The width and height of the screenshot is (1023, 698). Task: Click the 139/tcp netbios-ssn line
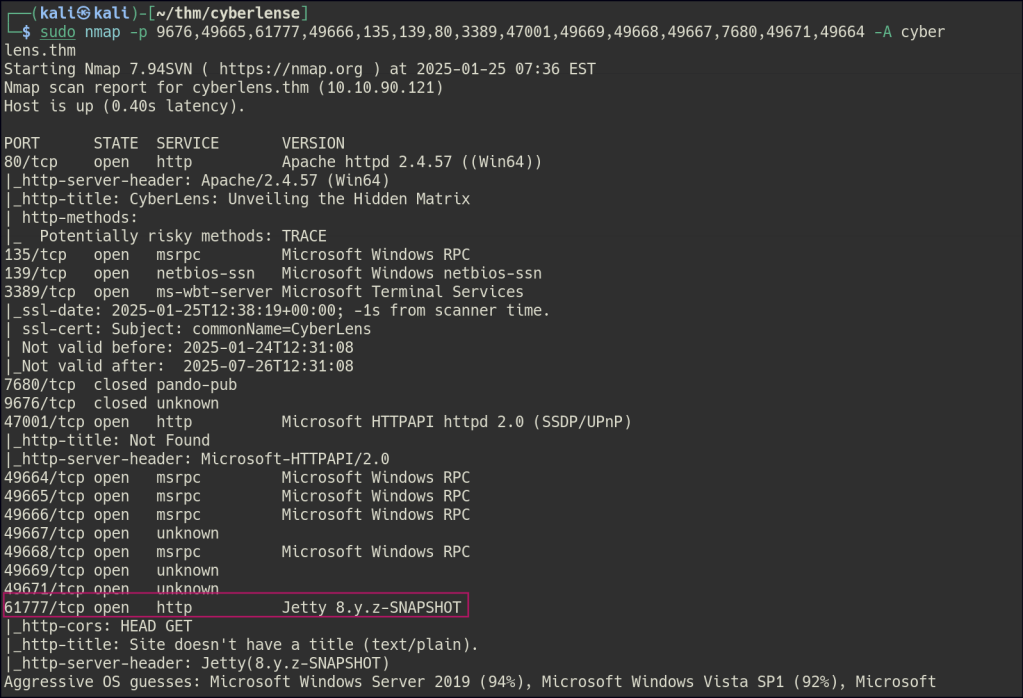[272, 273]
